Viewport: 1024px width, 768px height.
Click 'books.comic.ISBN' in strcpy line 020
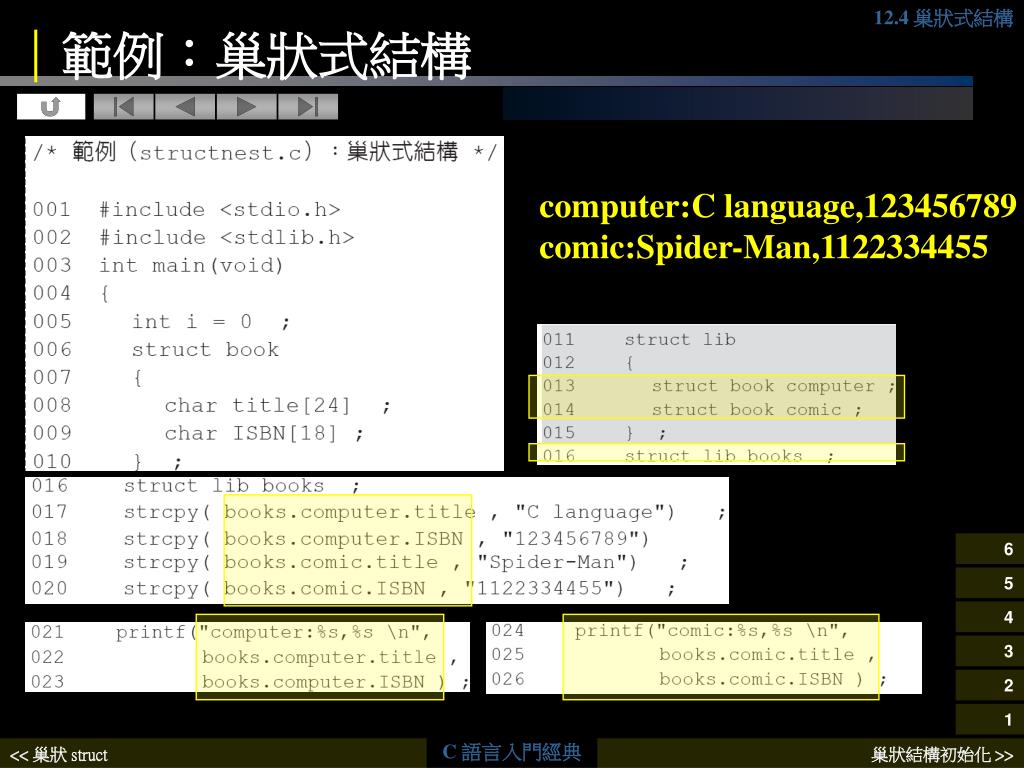click(x=324, y=588)
